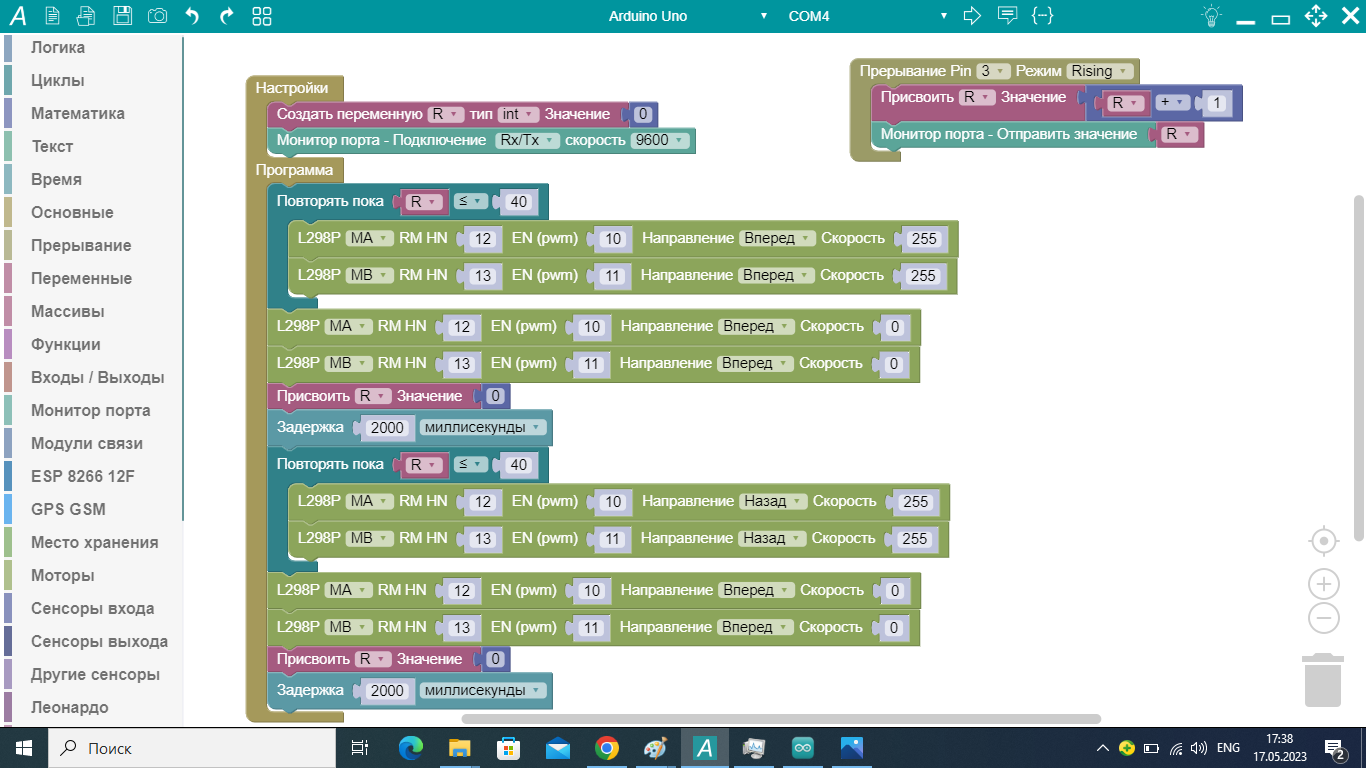
Task: Click the volume speaker tray icon
Action: tap(1199, 748)
